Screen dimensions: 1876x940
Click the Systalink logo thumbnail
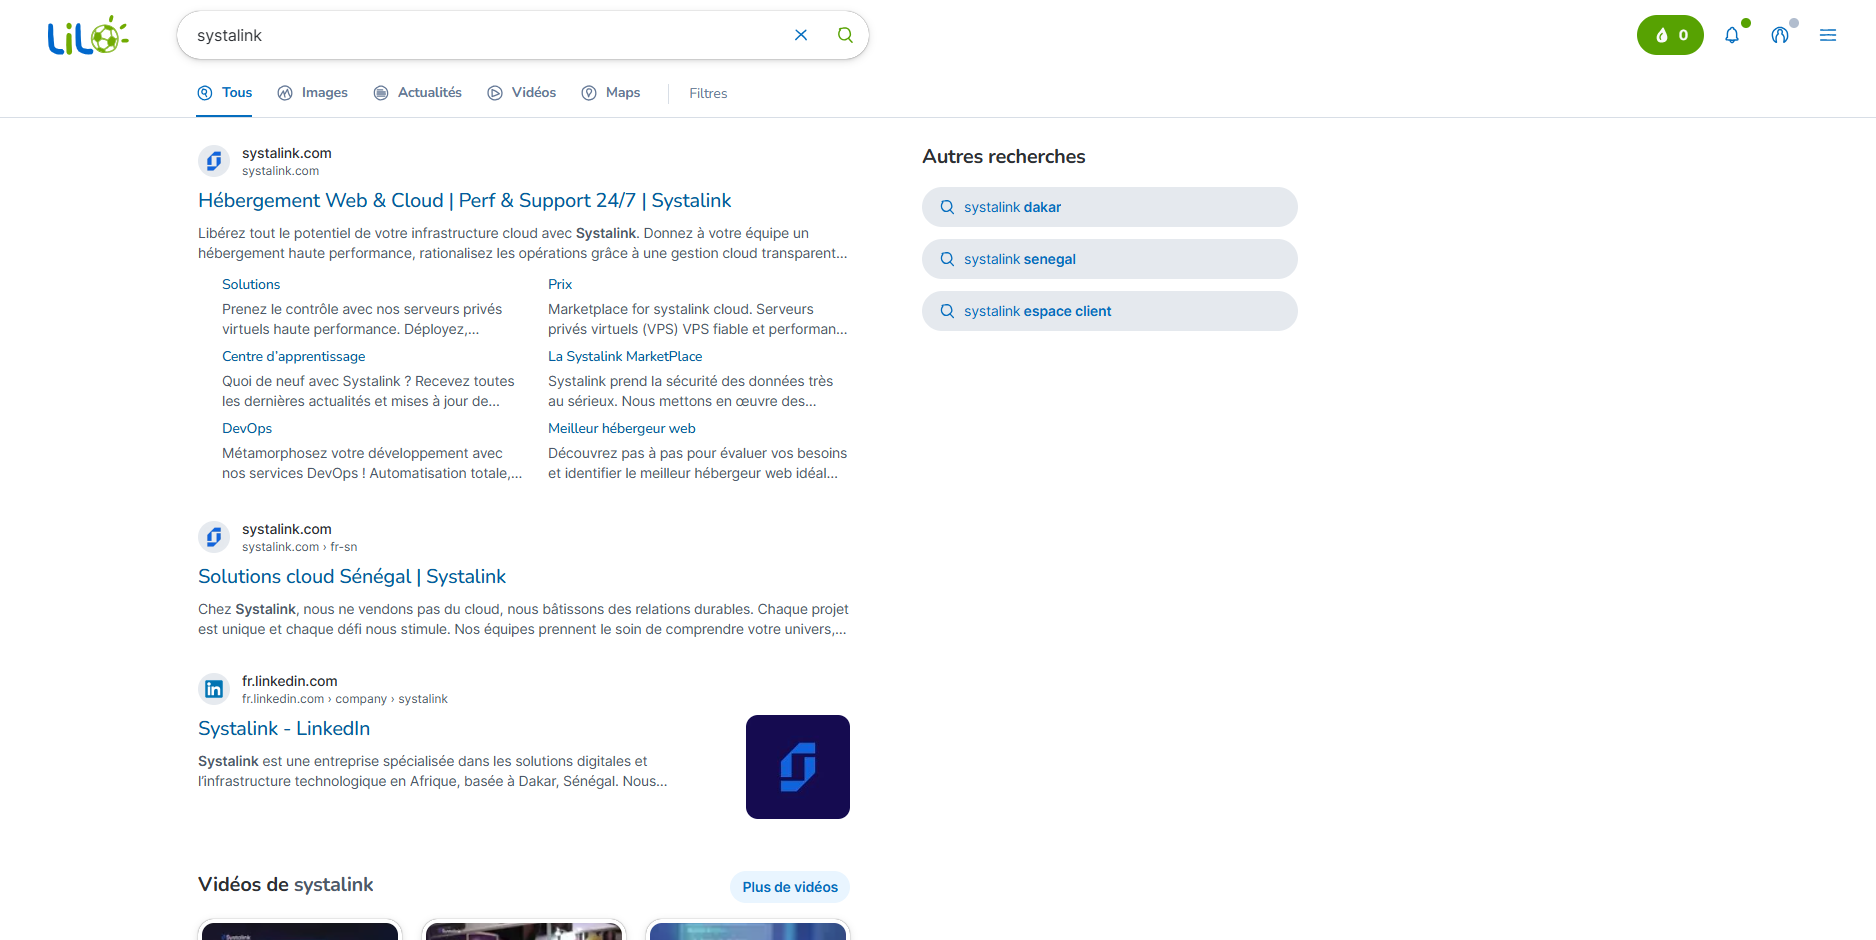tap(798, 767)
